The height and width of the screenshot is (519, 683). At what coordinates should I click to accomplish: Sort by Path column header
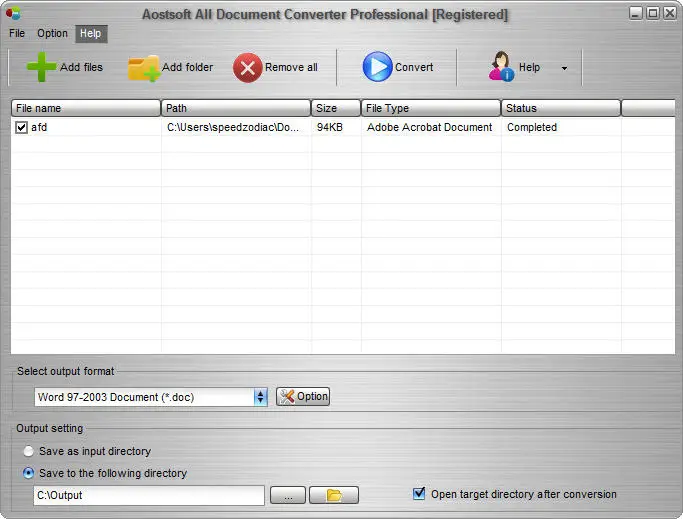click(236, 108)
